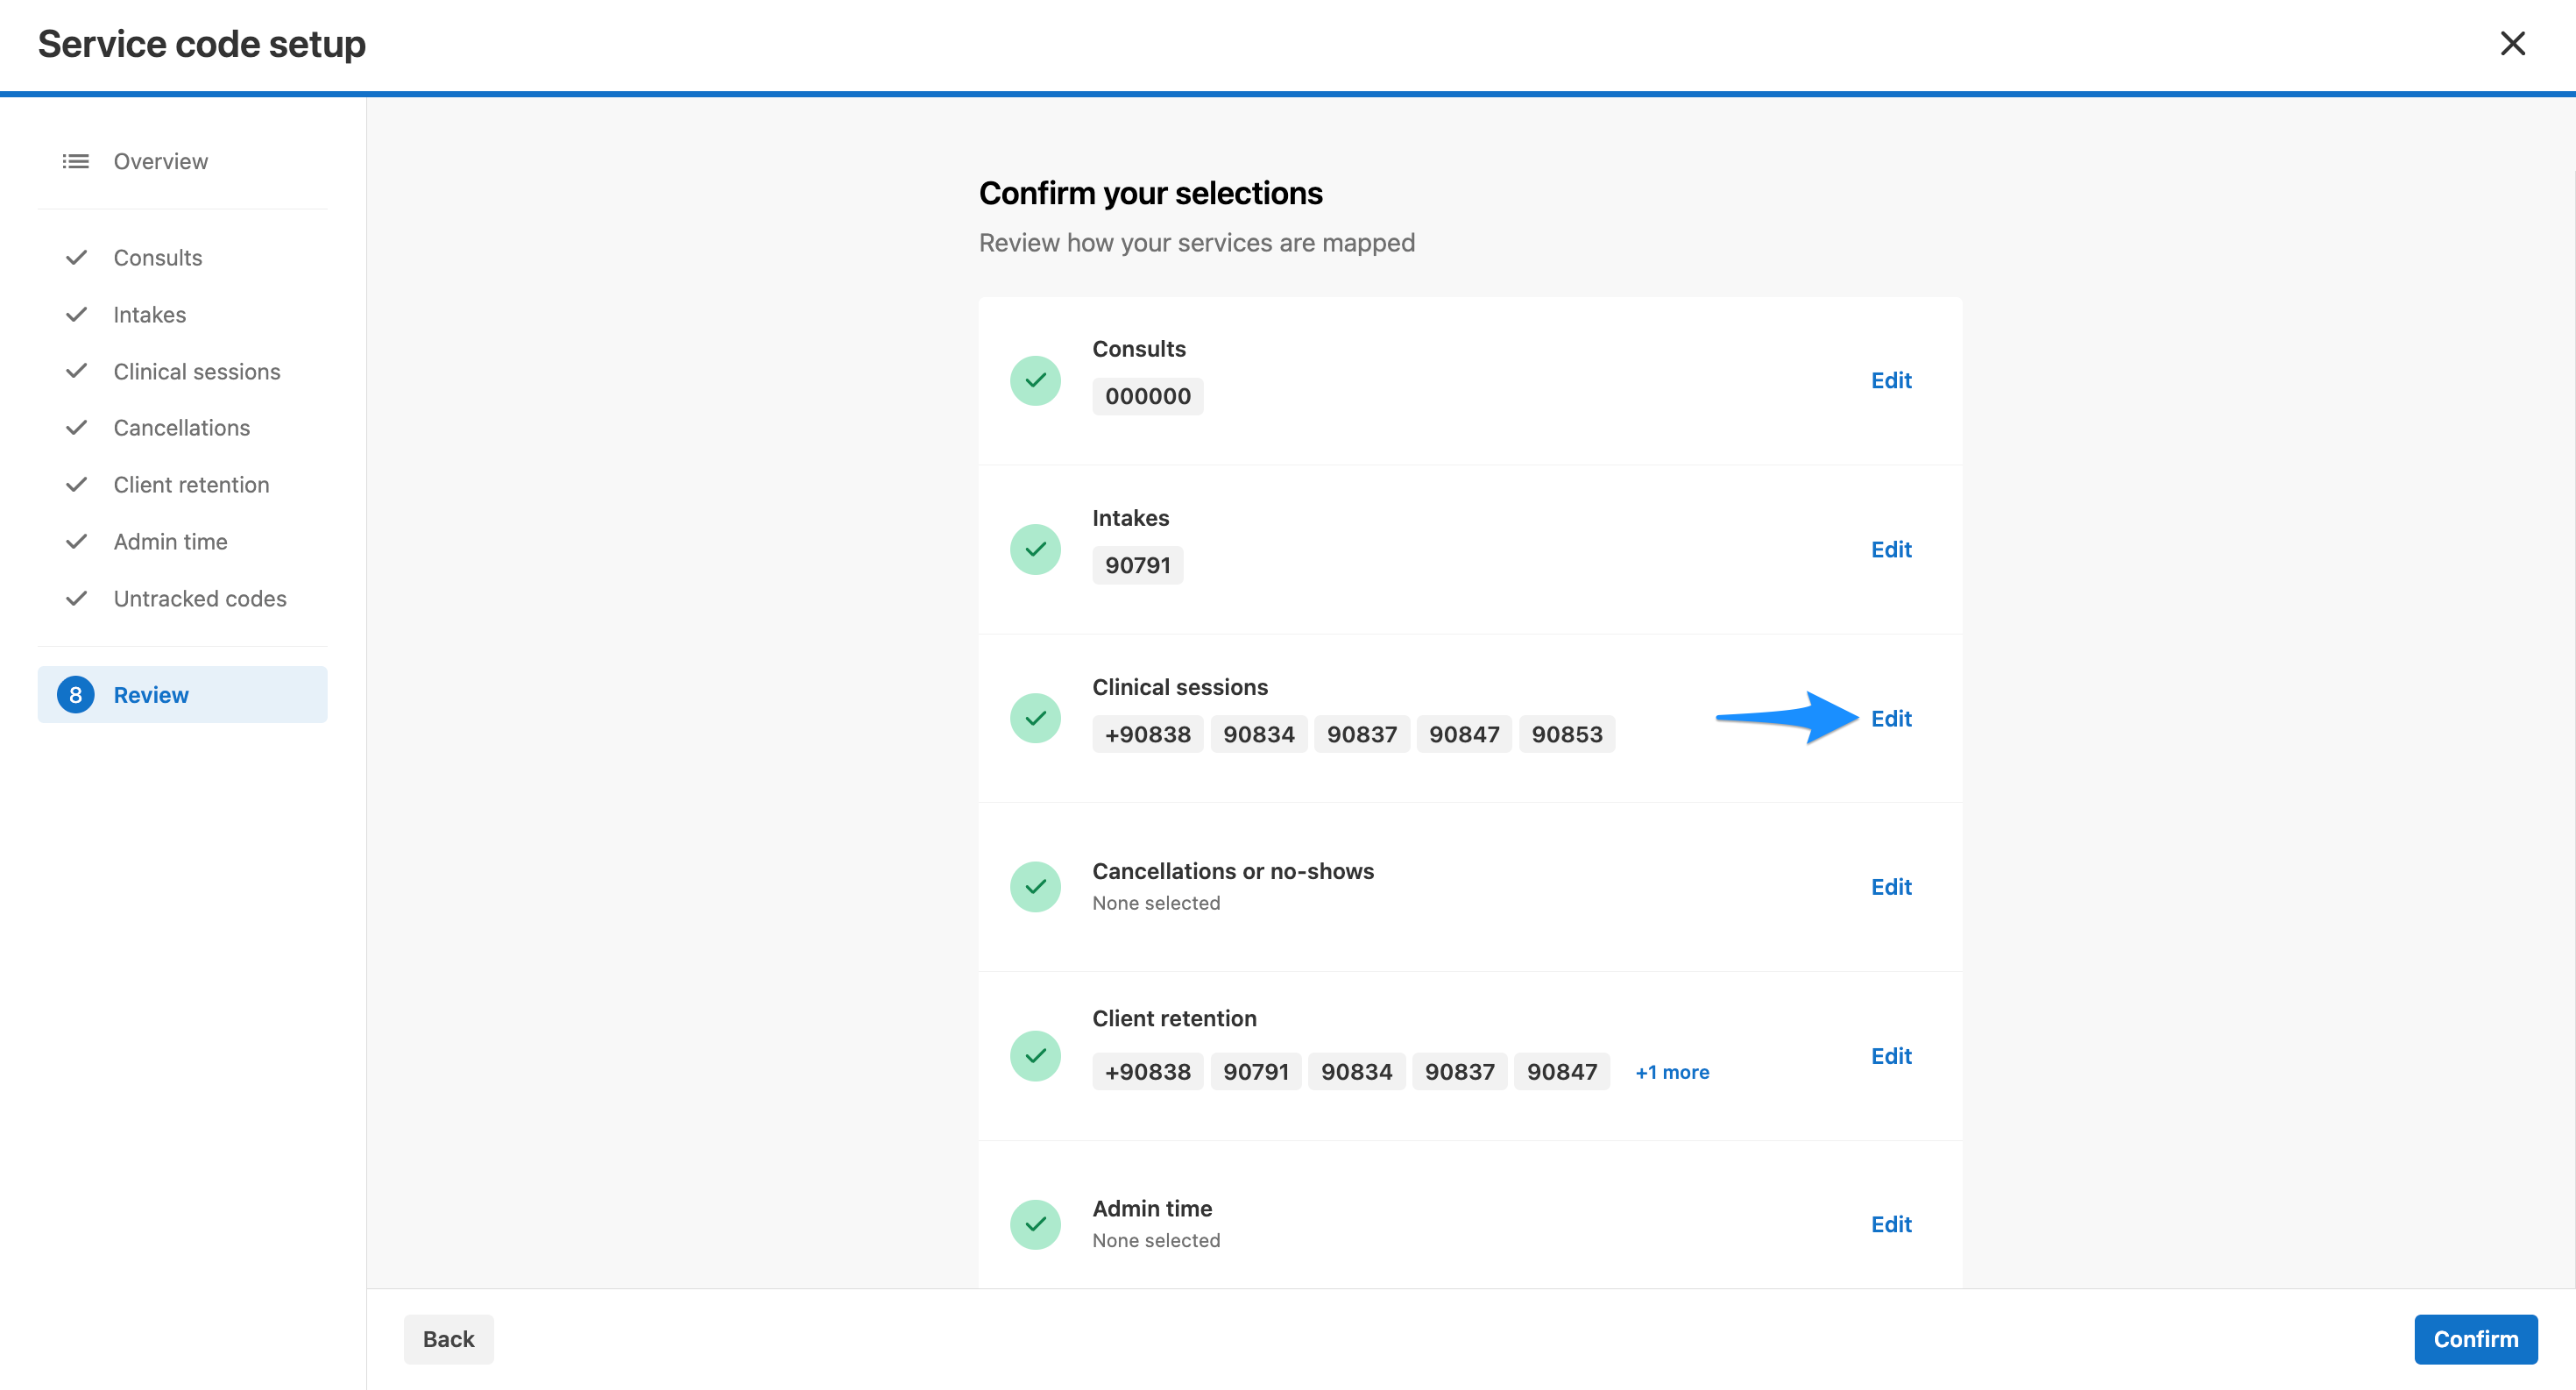Image resolution: width=2576 pixels, height=1390 pixels.
Task: Click 90834 chip in Clinical sessions
Action: tap(1258, 734)
